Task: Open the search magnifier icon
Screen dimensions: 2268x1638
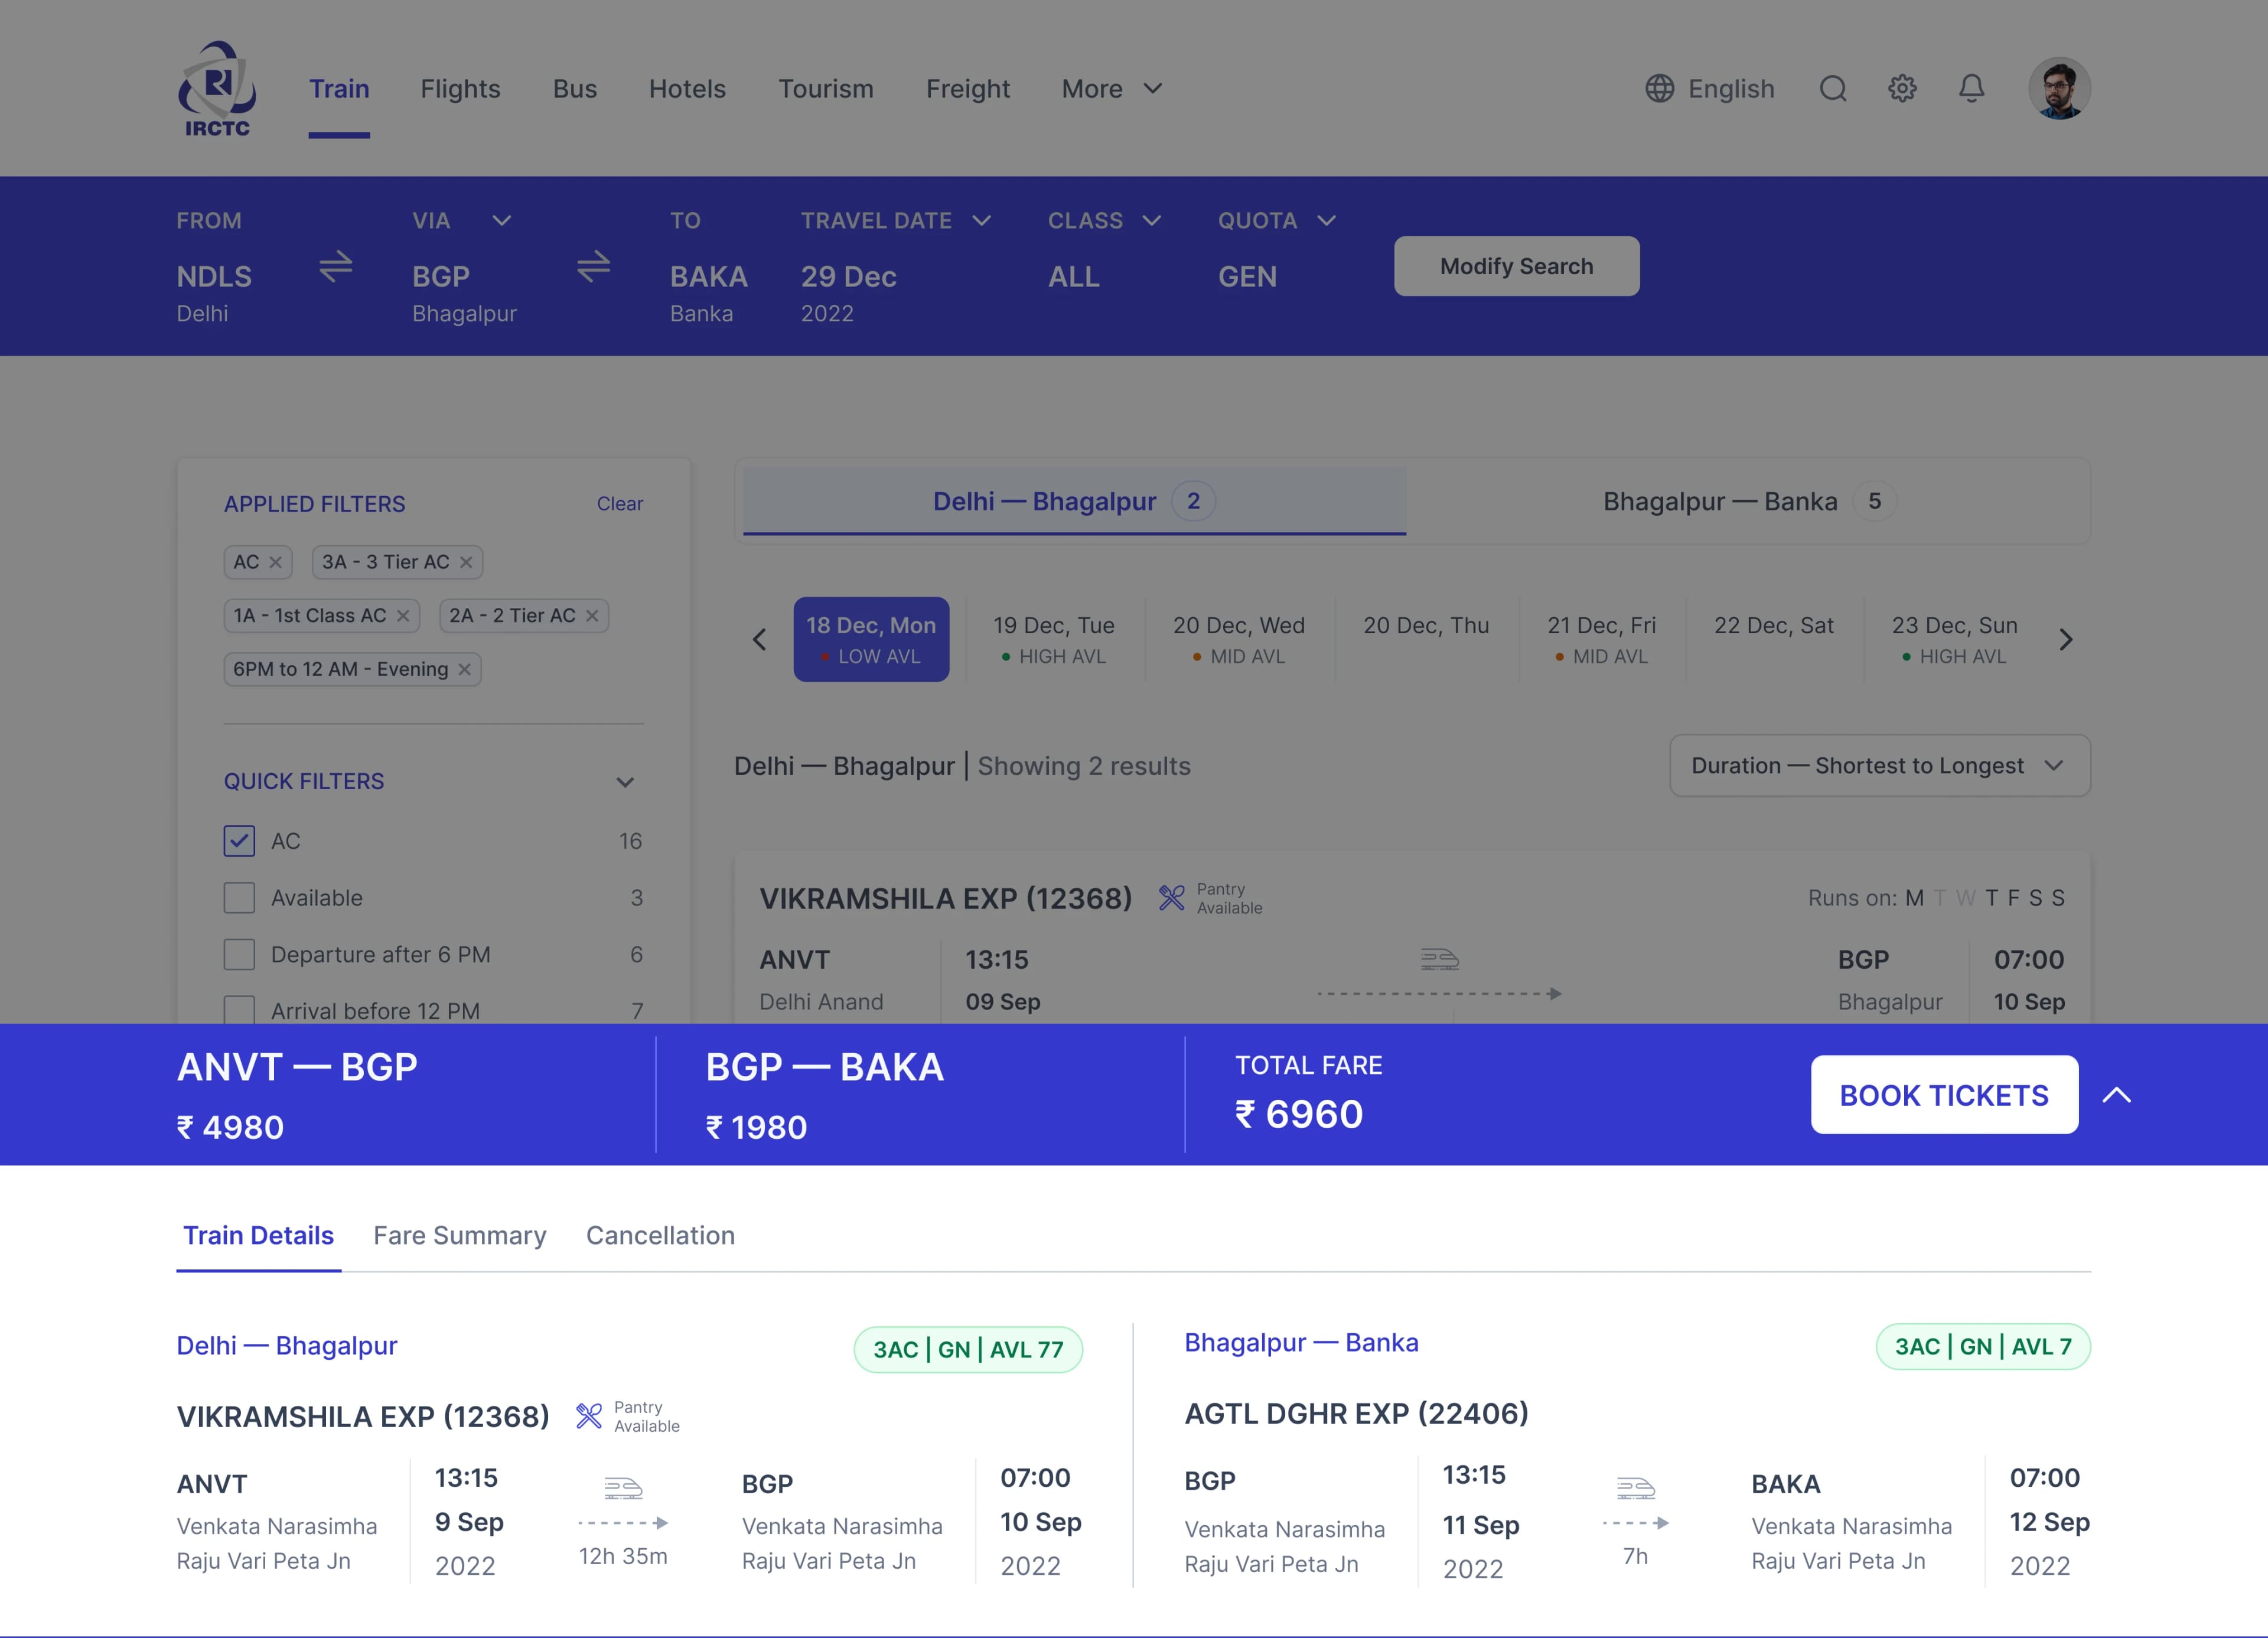Action: coord(1834,88)
